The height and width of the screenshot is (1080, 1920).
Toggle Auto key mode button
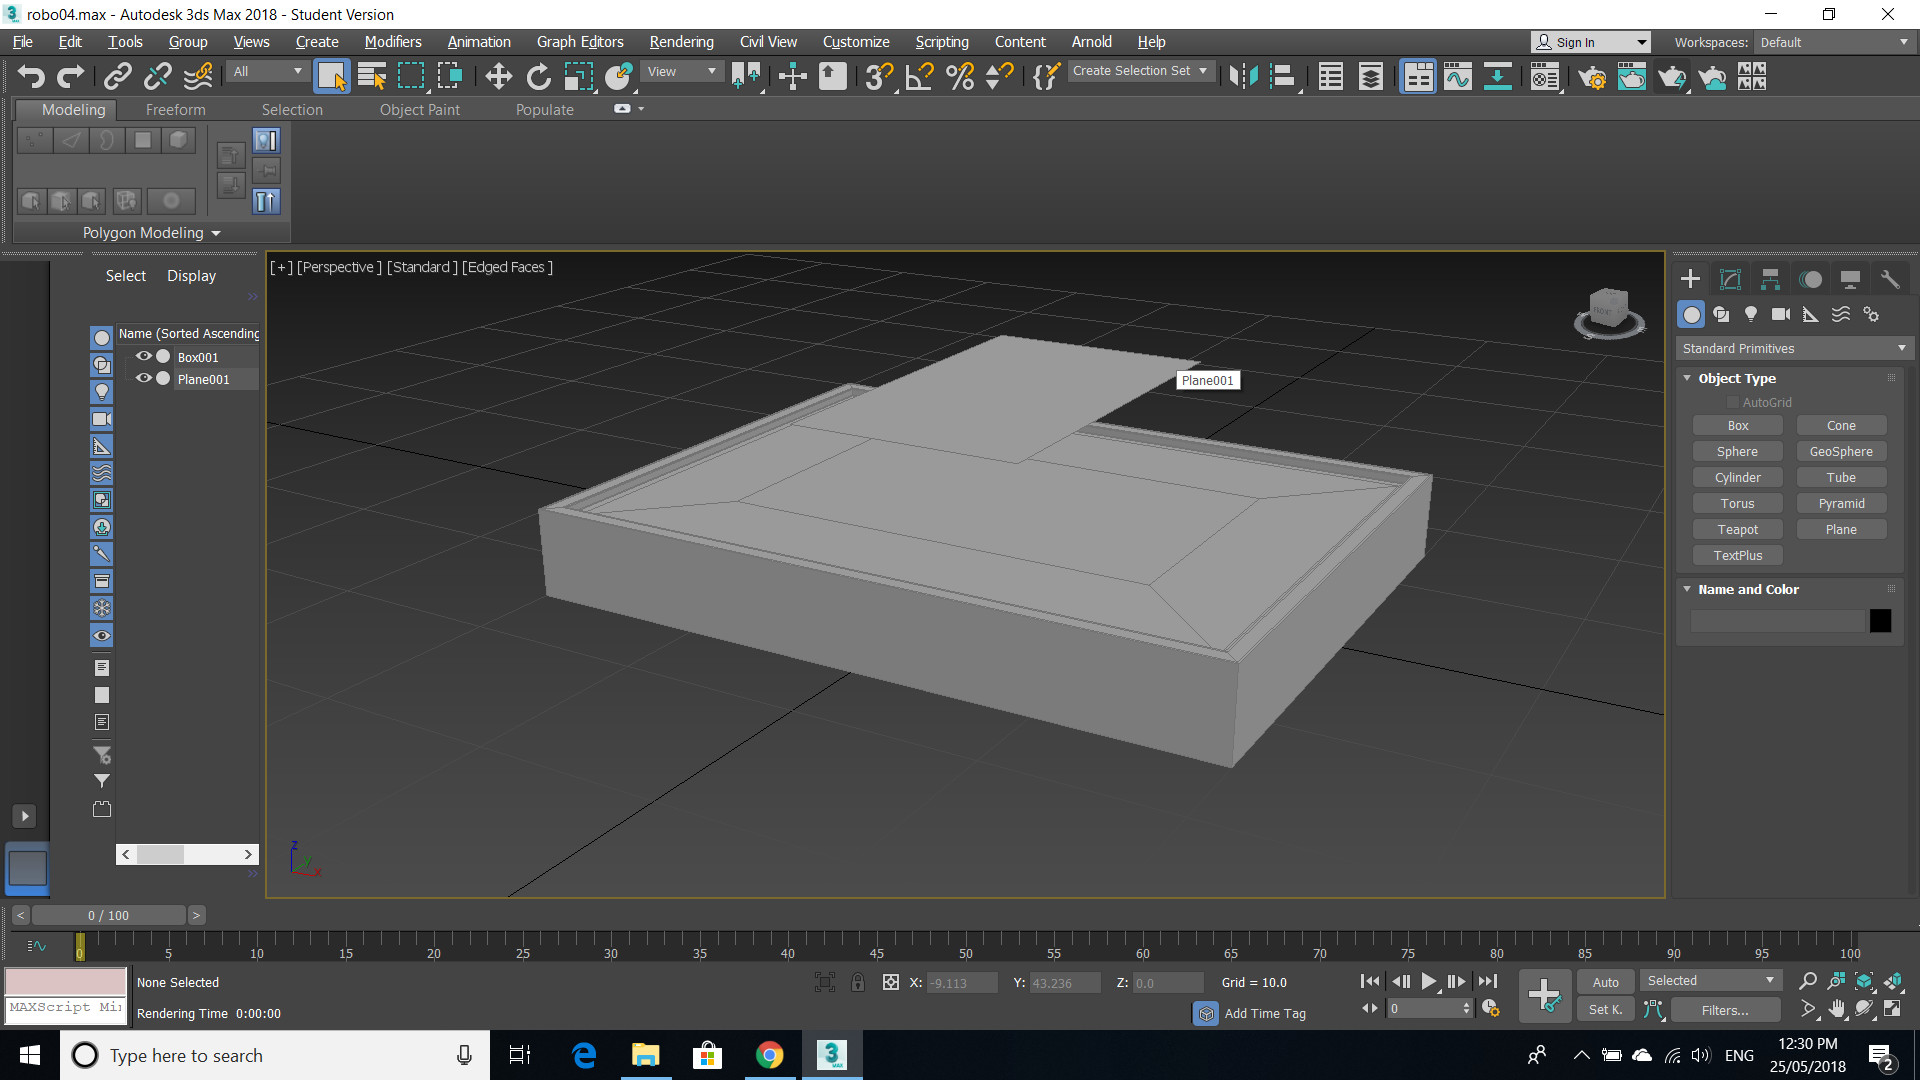1605,982
